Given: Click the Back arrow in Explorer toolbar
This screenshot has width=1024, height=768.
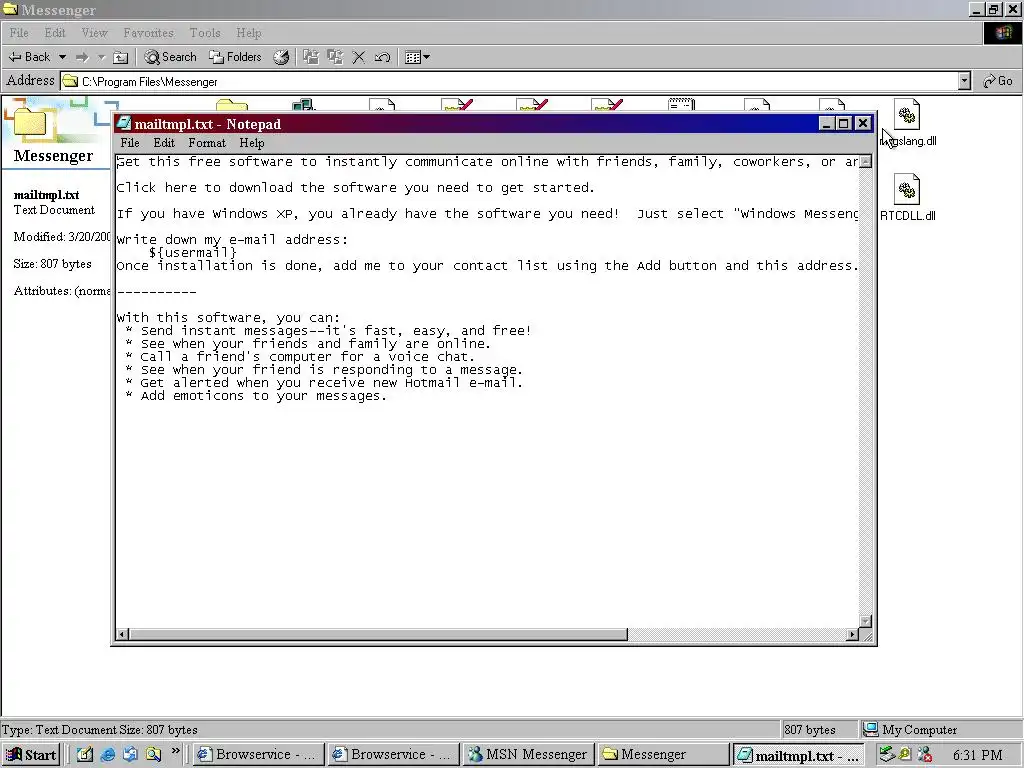Looking at the screenshot, I should [x=29, y=57].
